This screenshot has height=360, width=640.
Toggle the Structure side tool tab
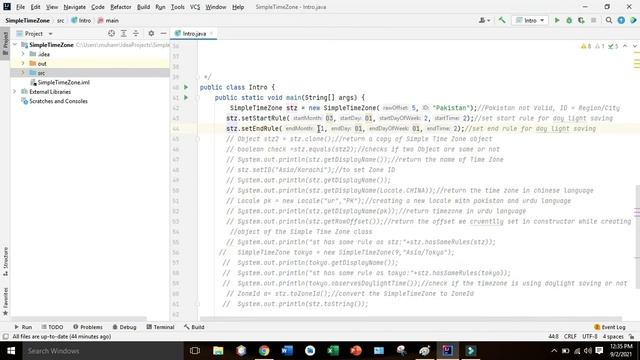click(x=5, y=261)
